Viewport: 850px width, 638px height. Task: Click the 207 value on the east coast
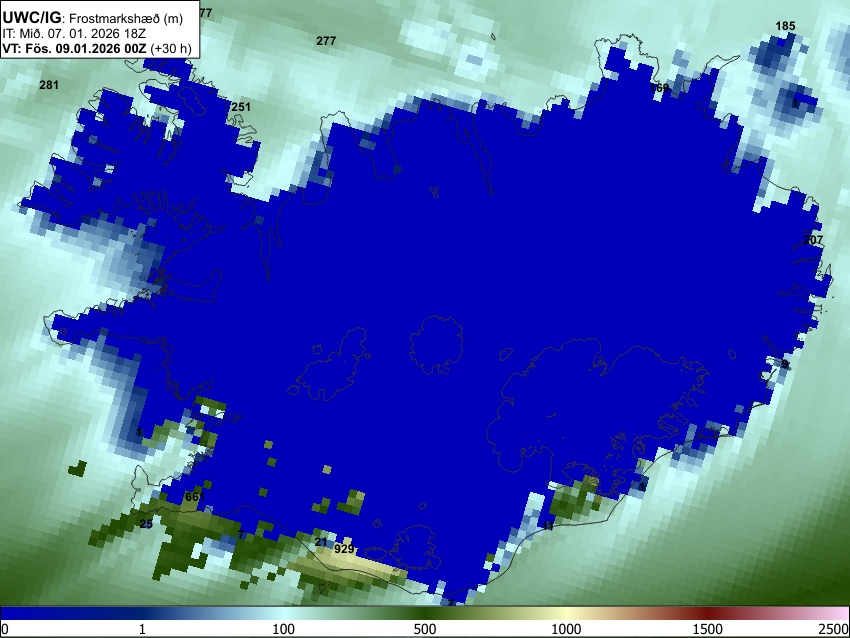(x=813, y=240)
